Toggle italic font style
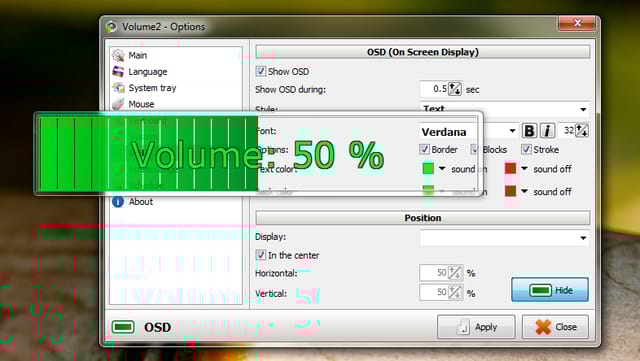This screenshot has height=361, width=640. pos(547,131)
